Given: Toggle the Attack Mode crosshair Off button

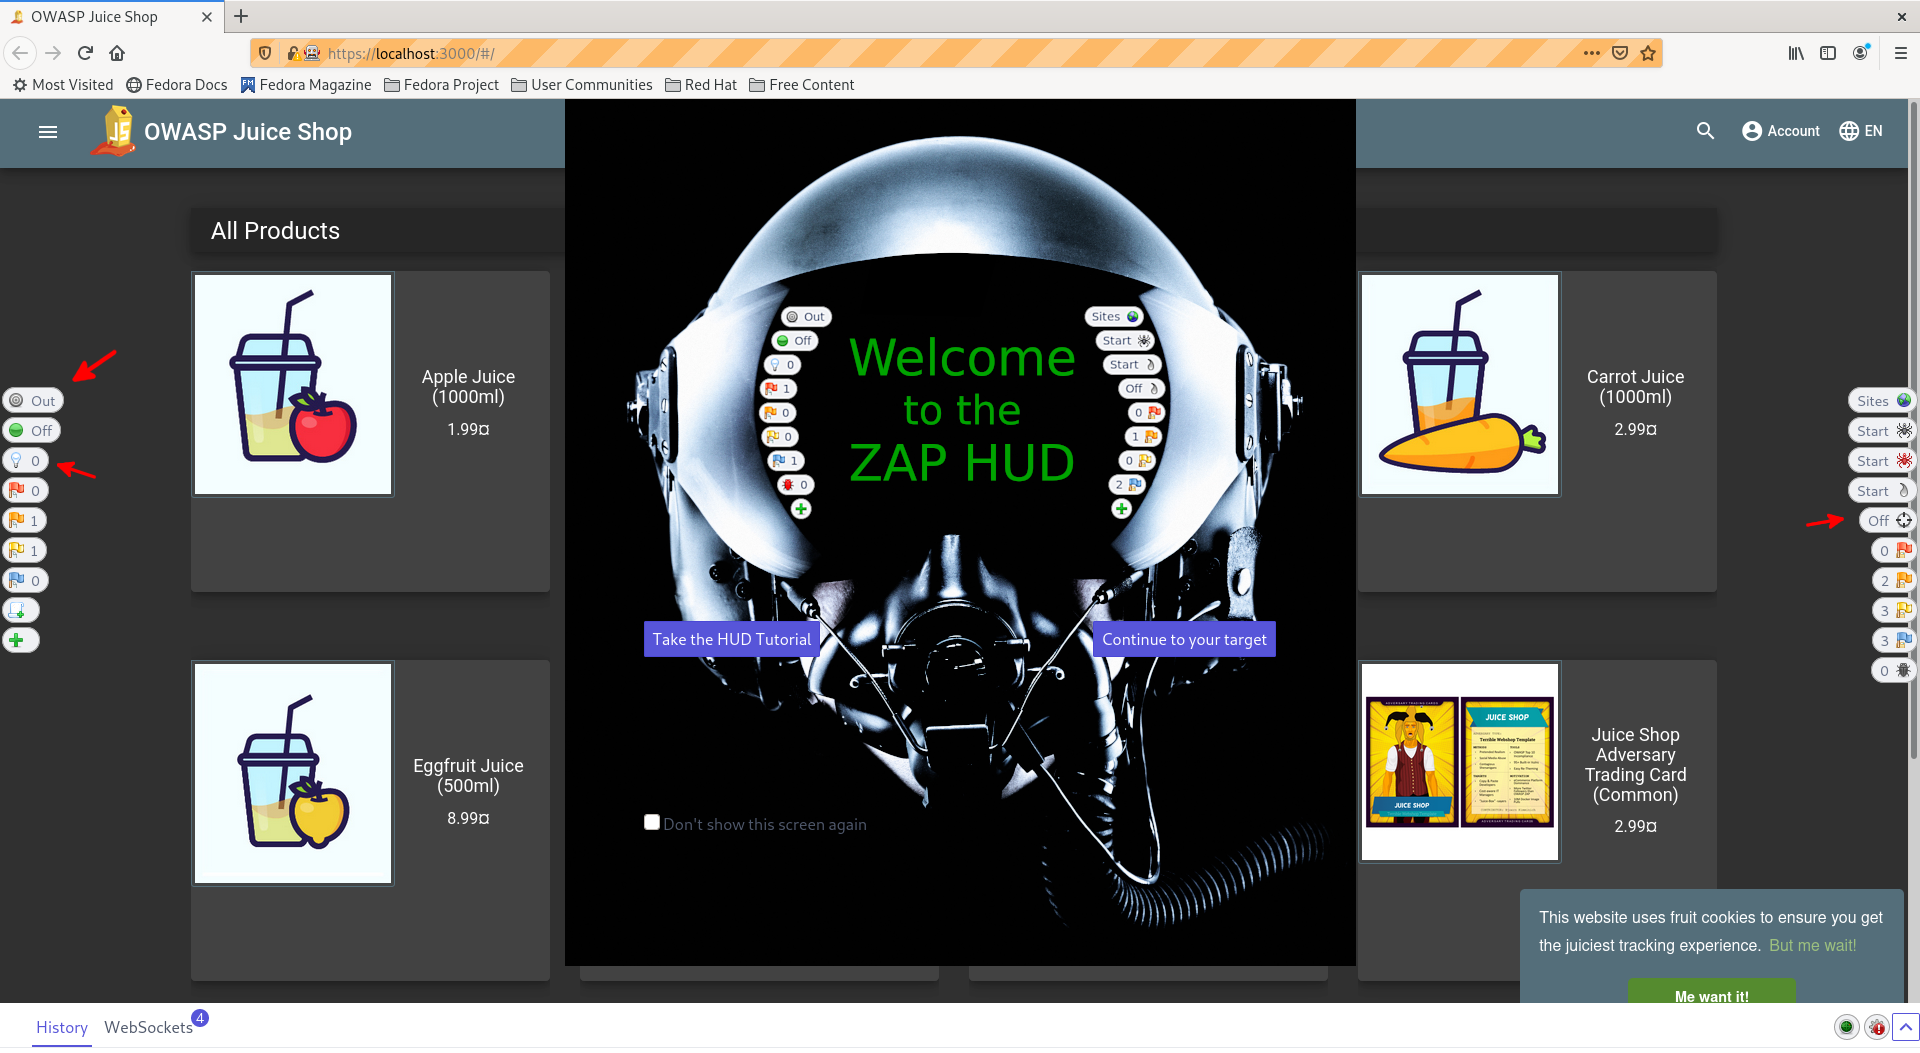Looking at the screenshot, I should point(1888,521).
